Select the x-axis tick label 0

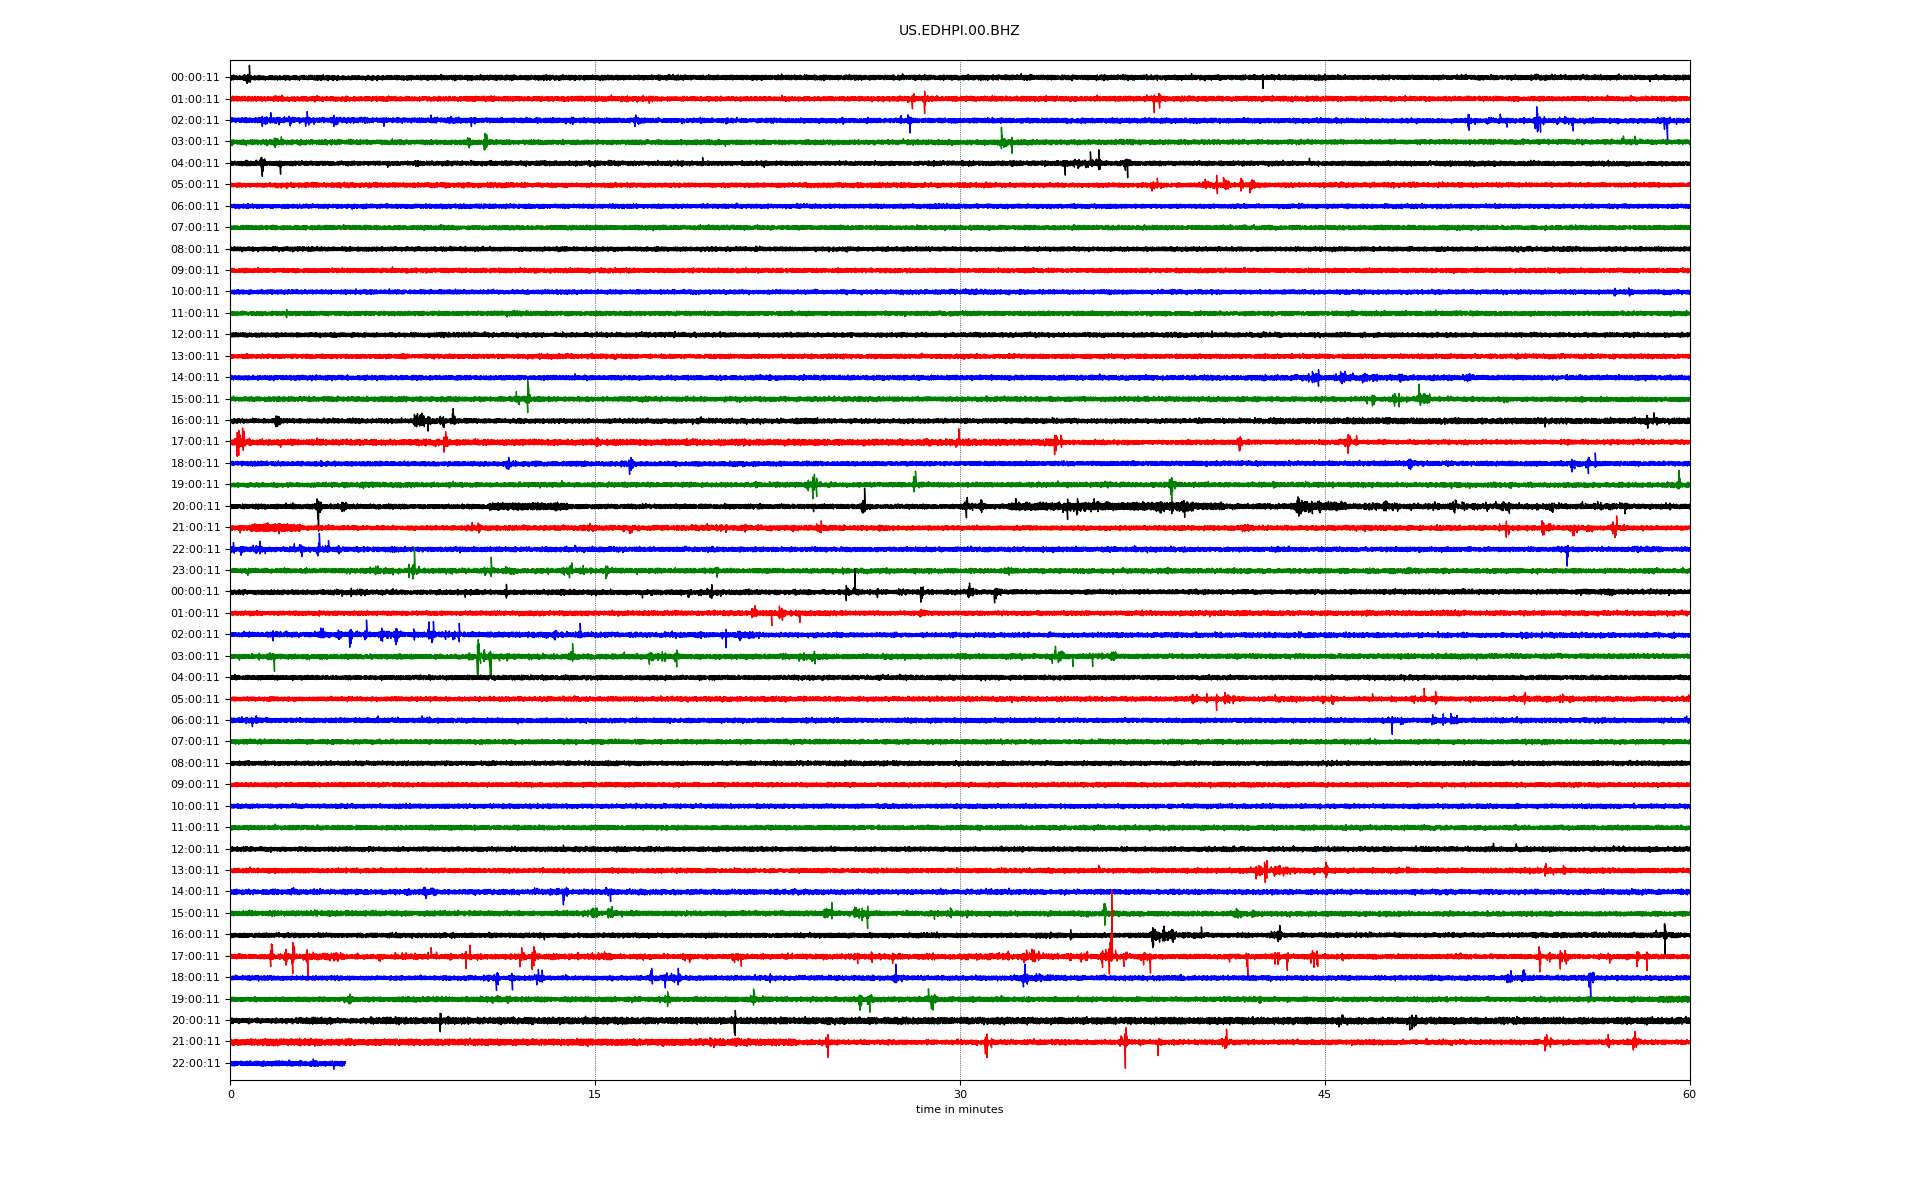pos(231,1095)
